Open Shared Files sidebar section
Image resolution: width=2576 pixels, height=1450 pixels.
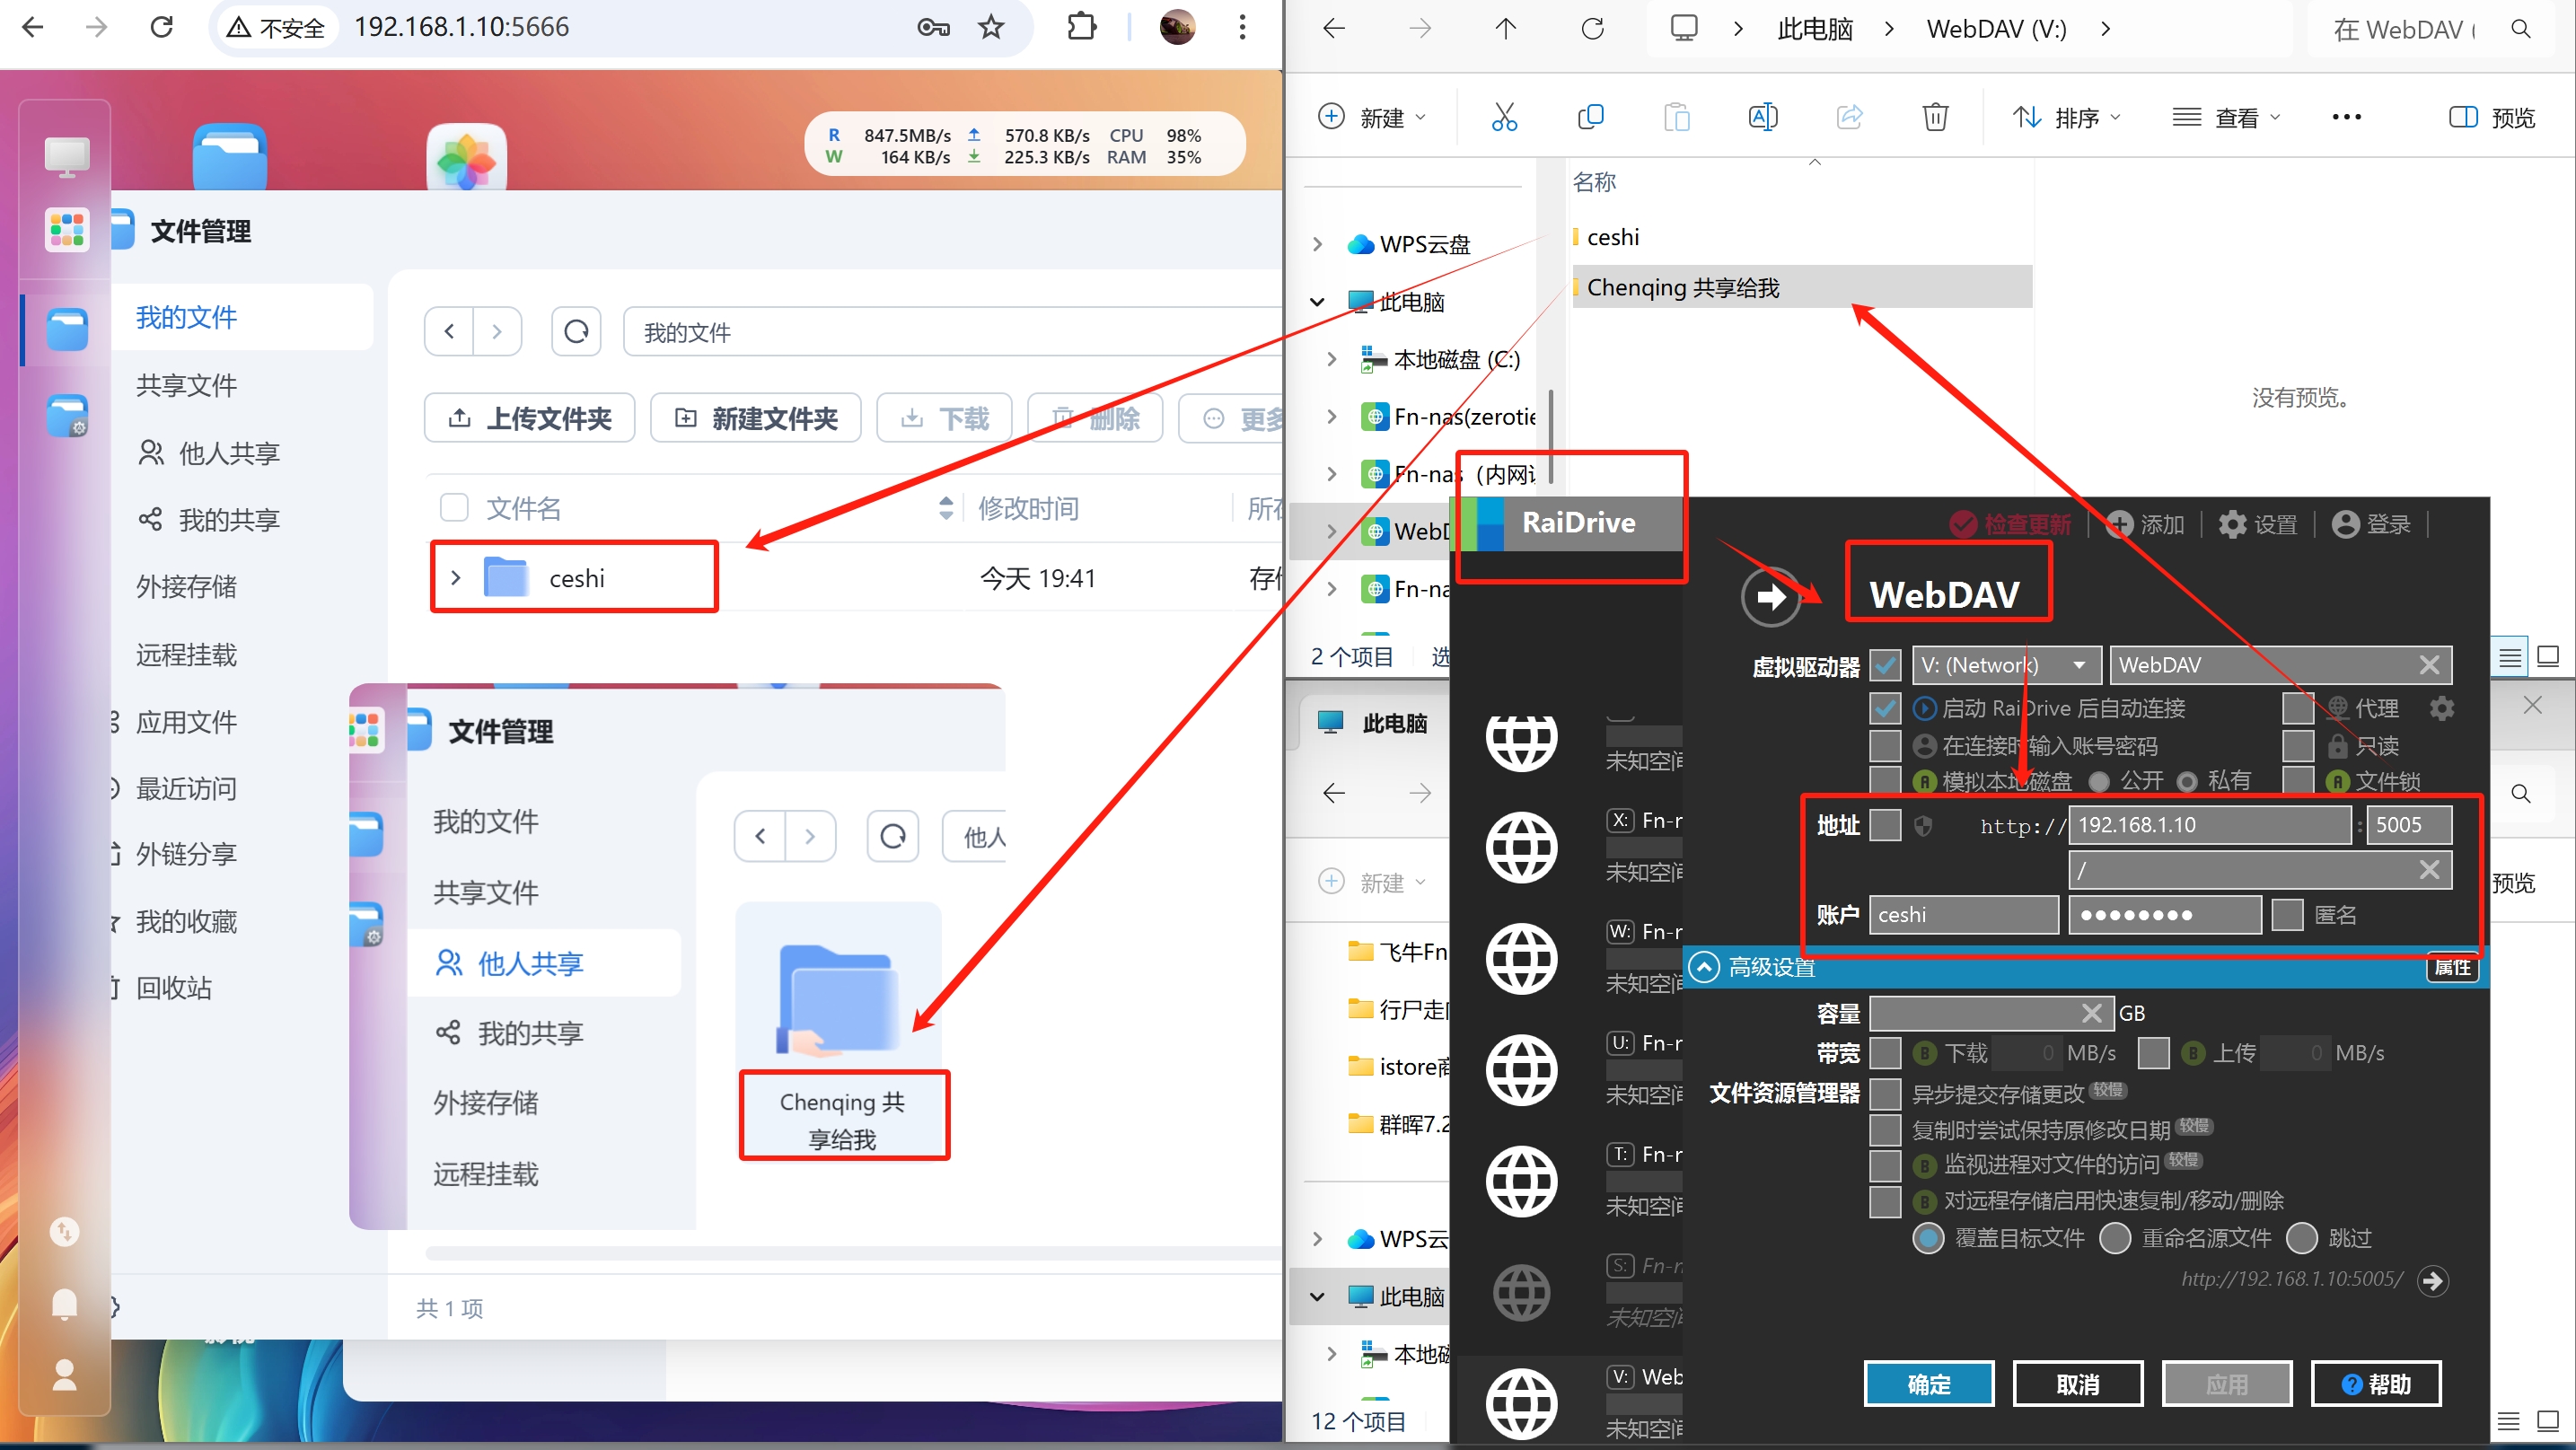tap(186, 385)
